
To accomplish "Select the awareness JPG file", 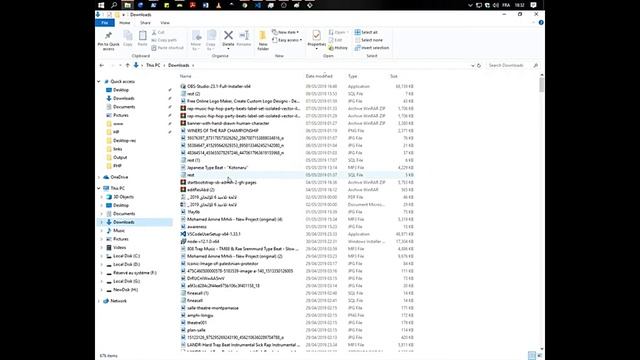I will point(197,227).
